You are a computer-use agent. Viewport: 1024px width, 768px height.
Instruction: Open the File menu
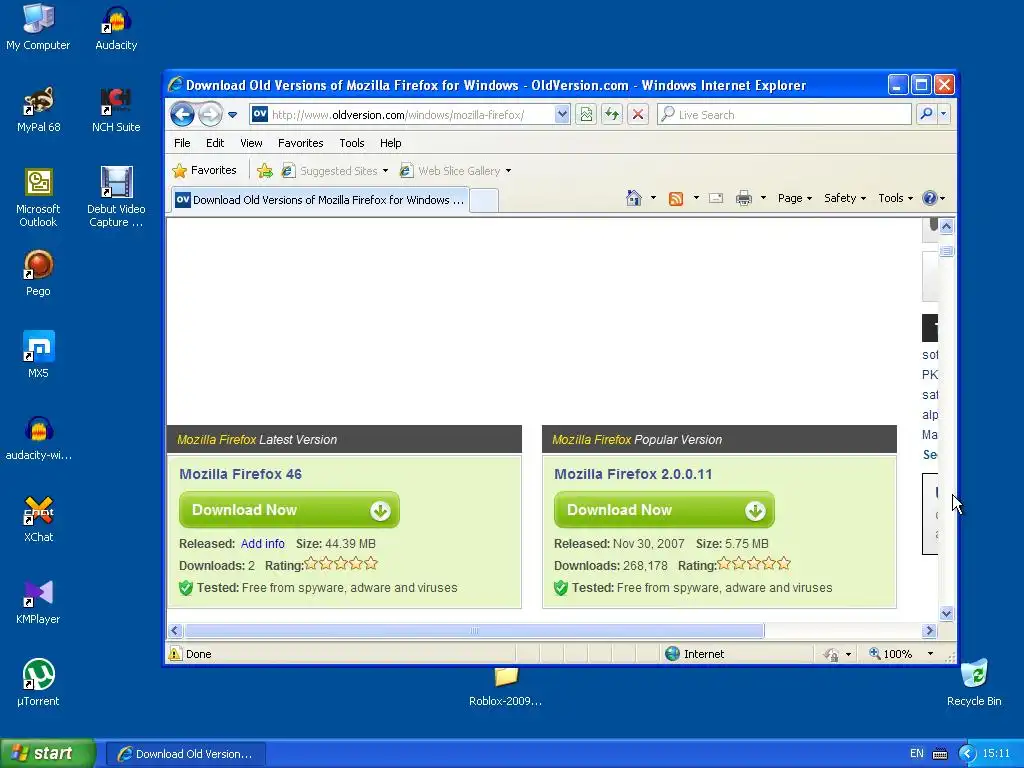pyautogui.click(x=182, y=143)
